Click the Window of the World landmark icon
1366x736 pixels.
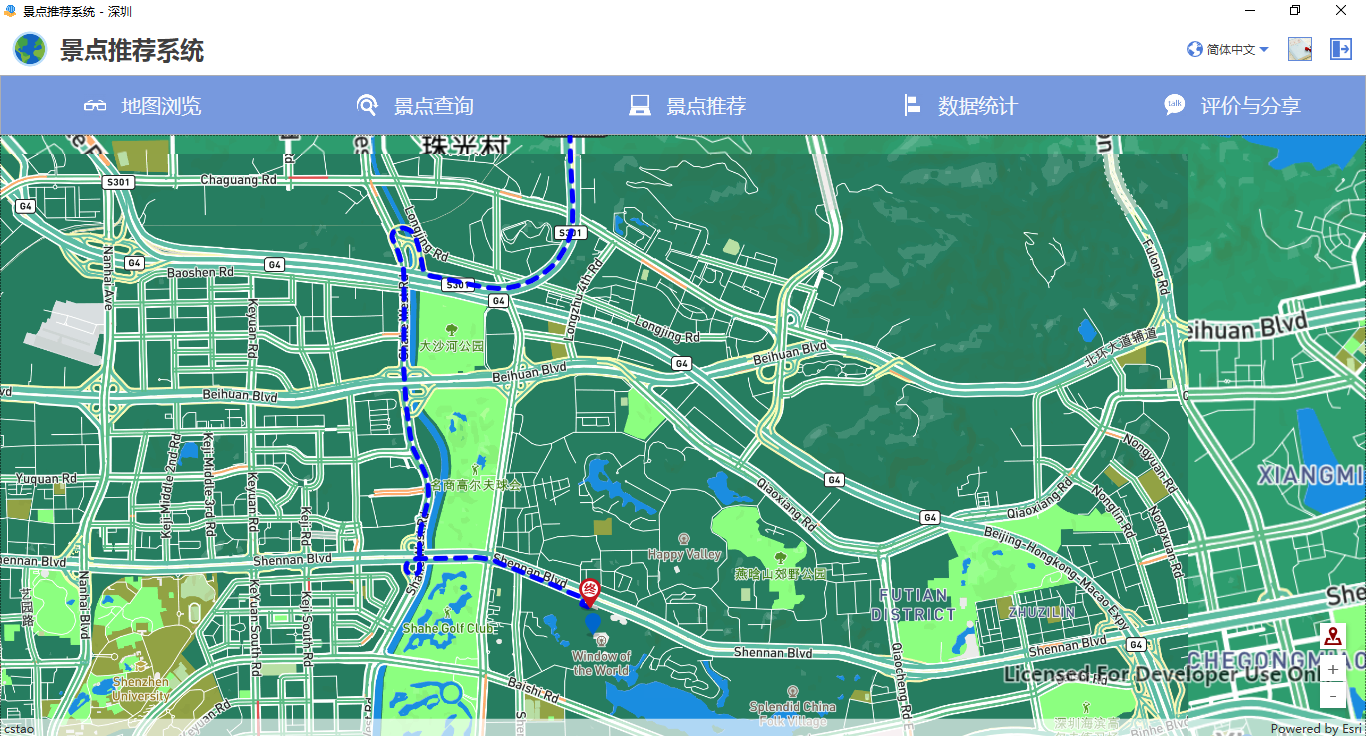tap(600, 640)
